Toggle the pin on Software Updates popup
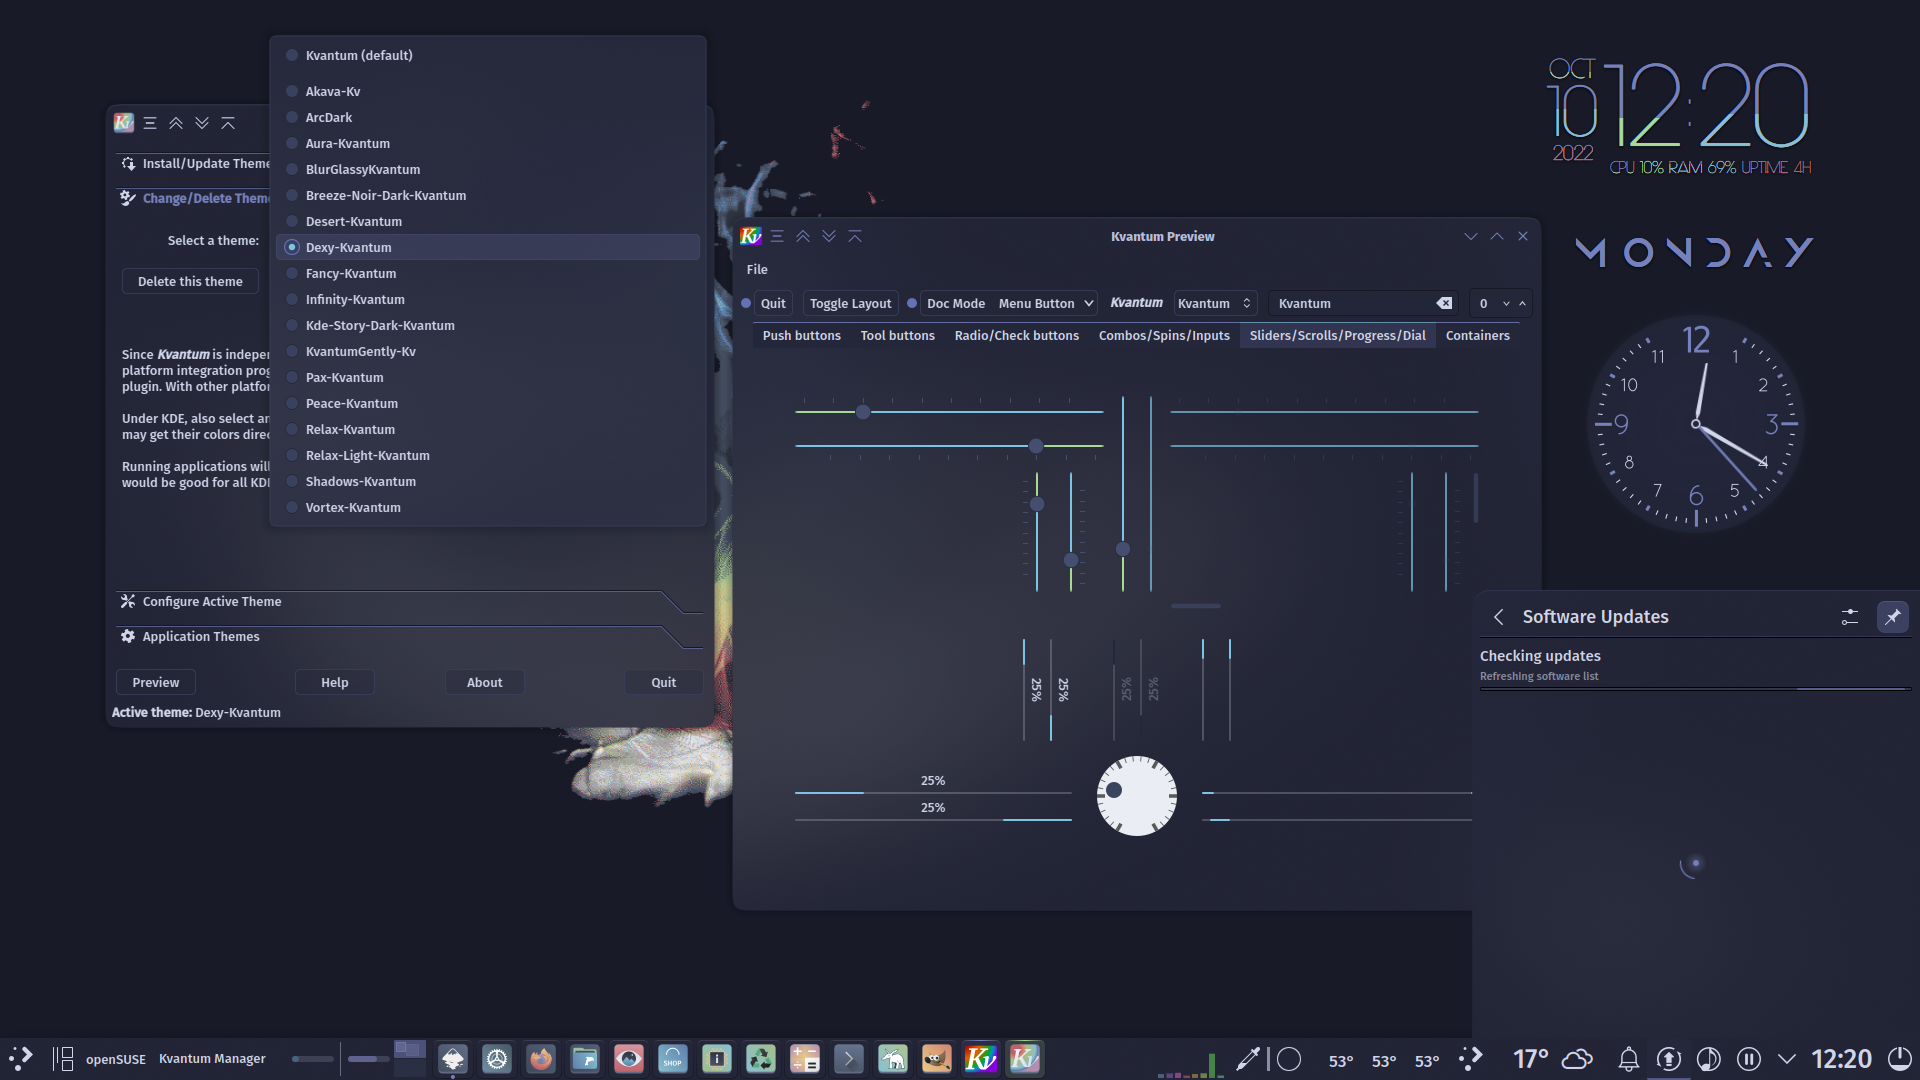The height and width of the screenshot is (1080, 1920). [1893, 617]
